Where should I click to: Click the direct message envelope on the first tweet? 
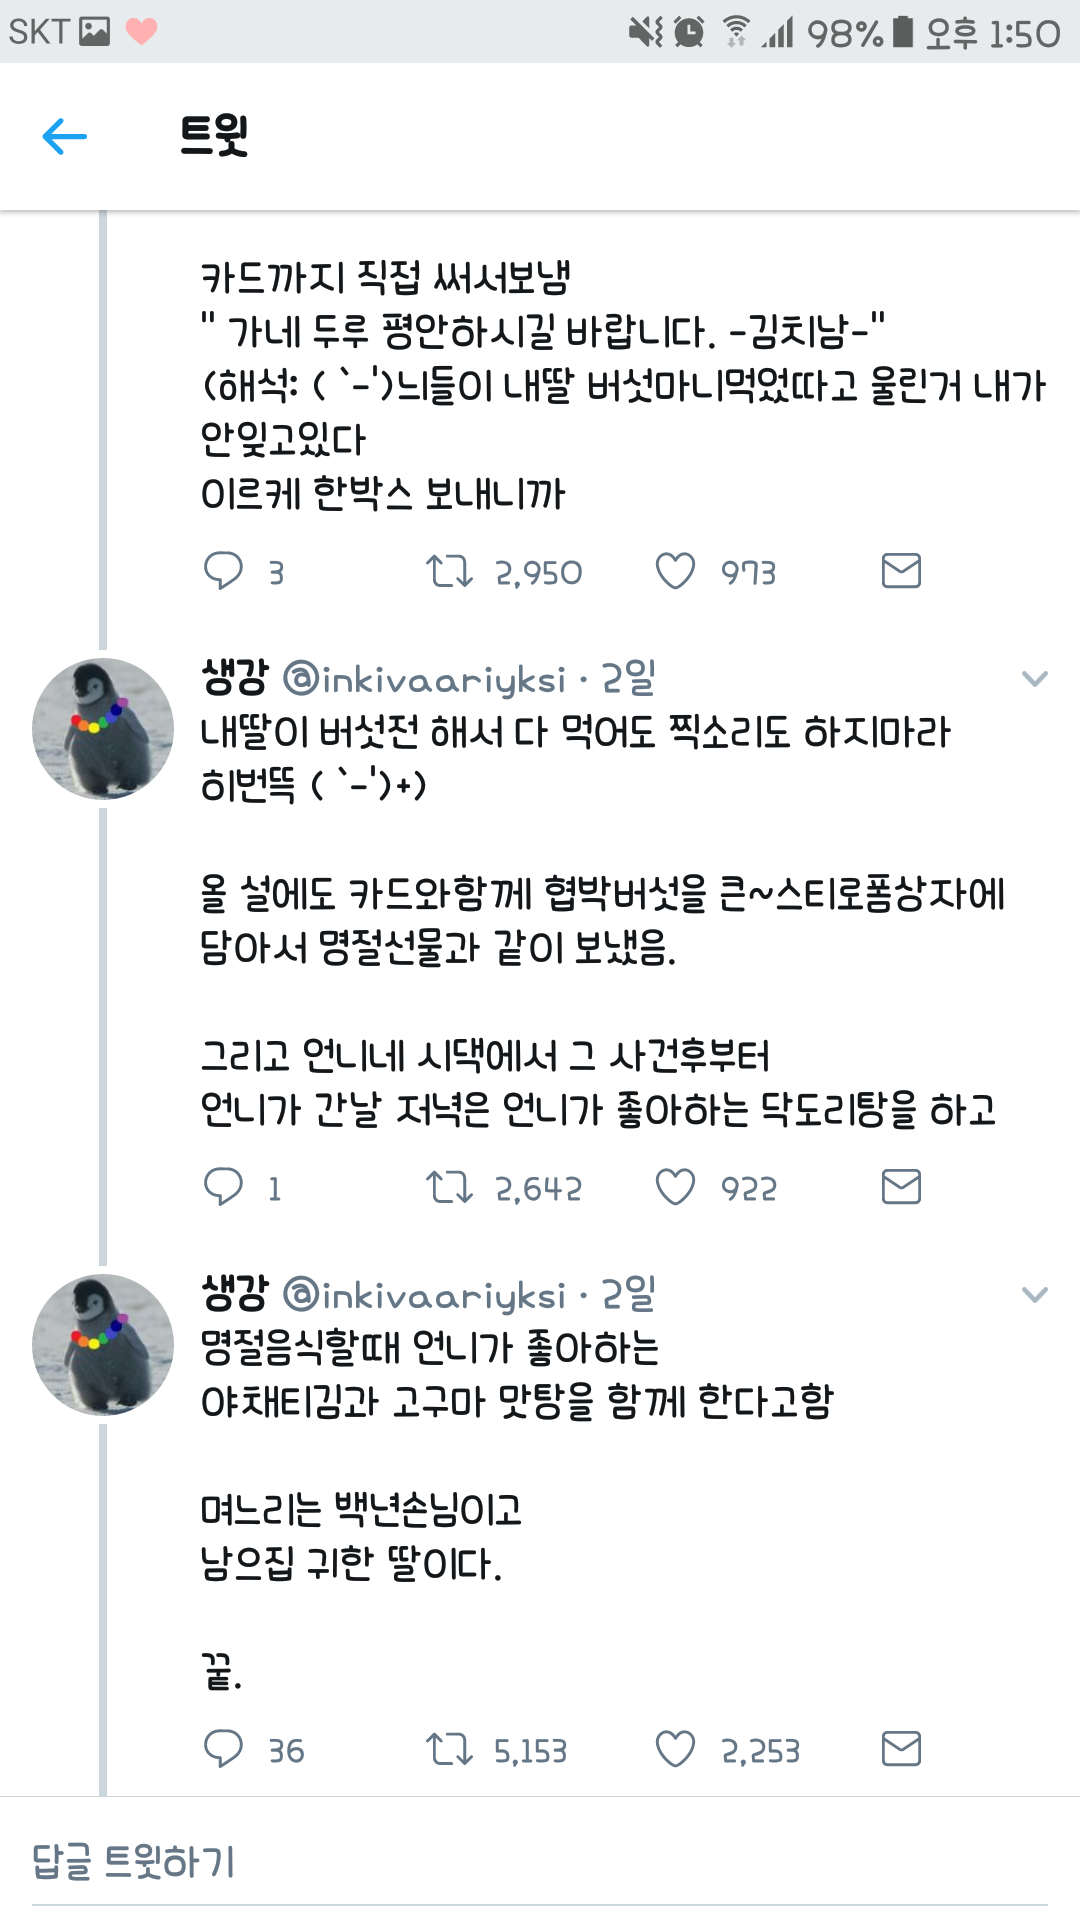pyautogui.click(x=903, y=571)
